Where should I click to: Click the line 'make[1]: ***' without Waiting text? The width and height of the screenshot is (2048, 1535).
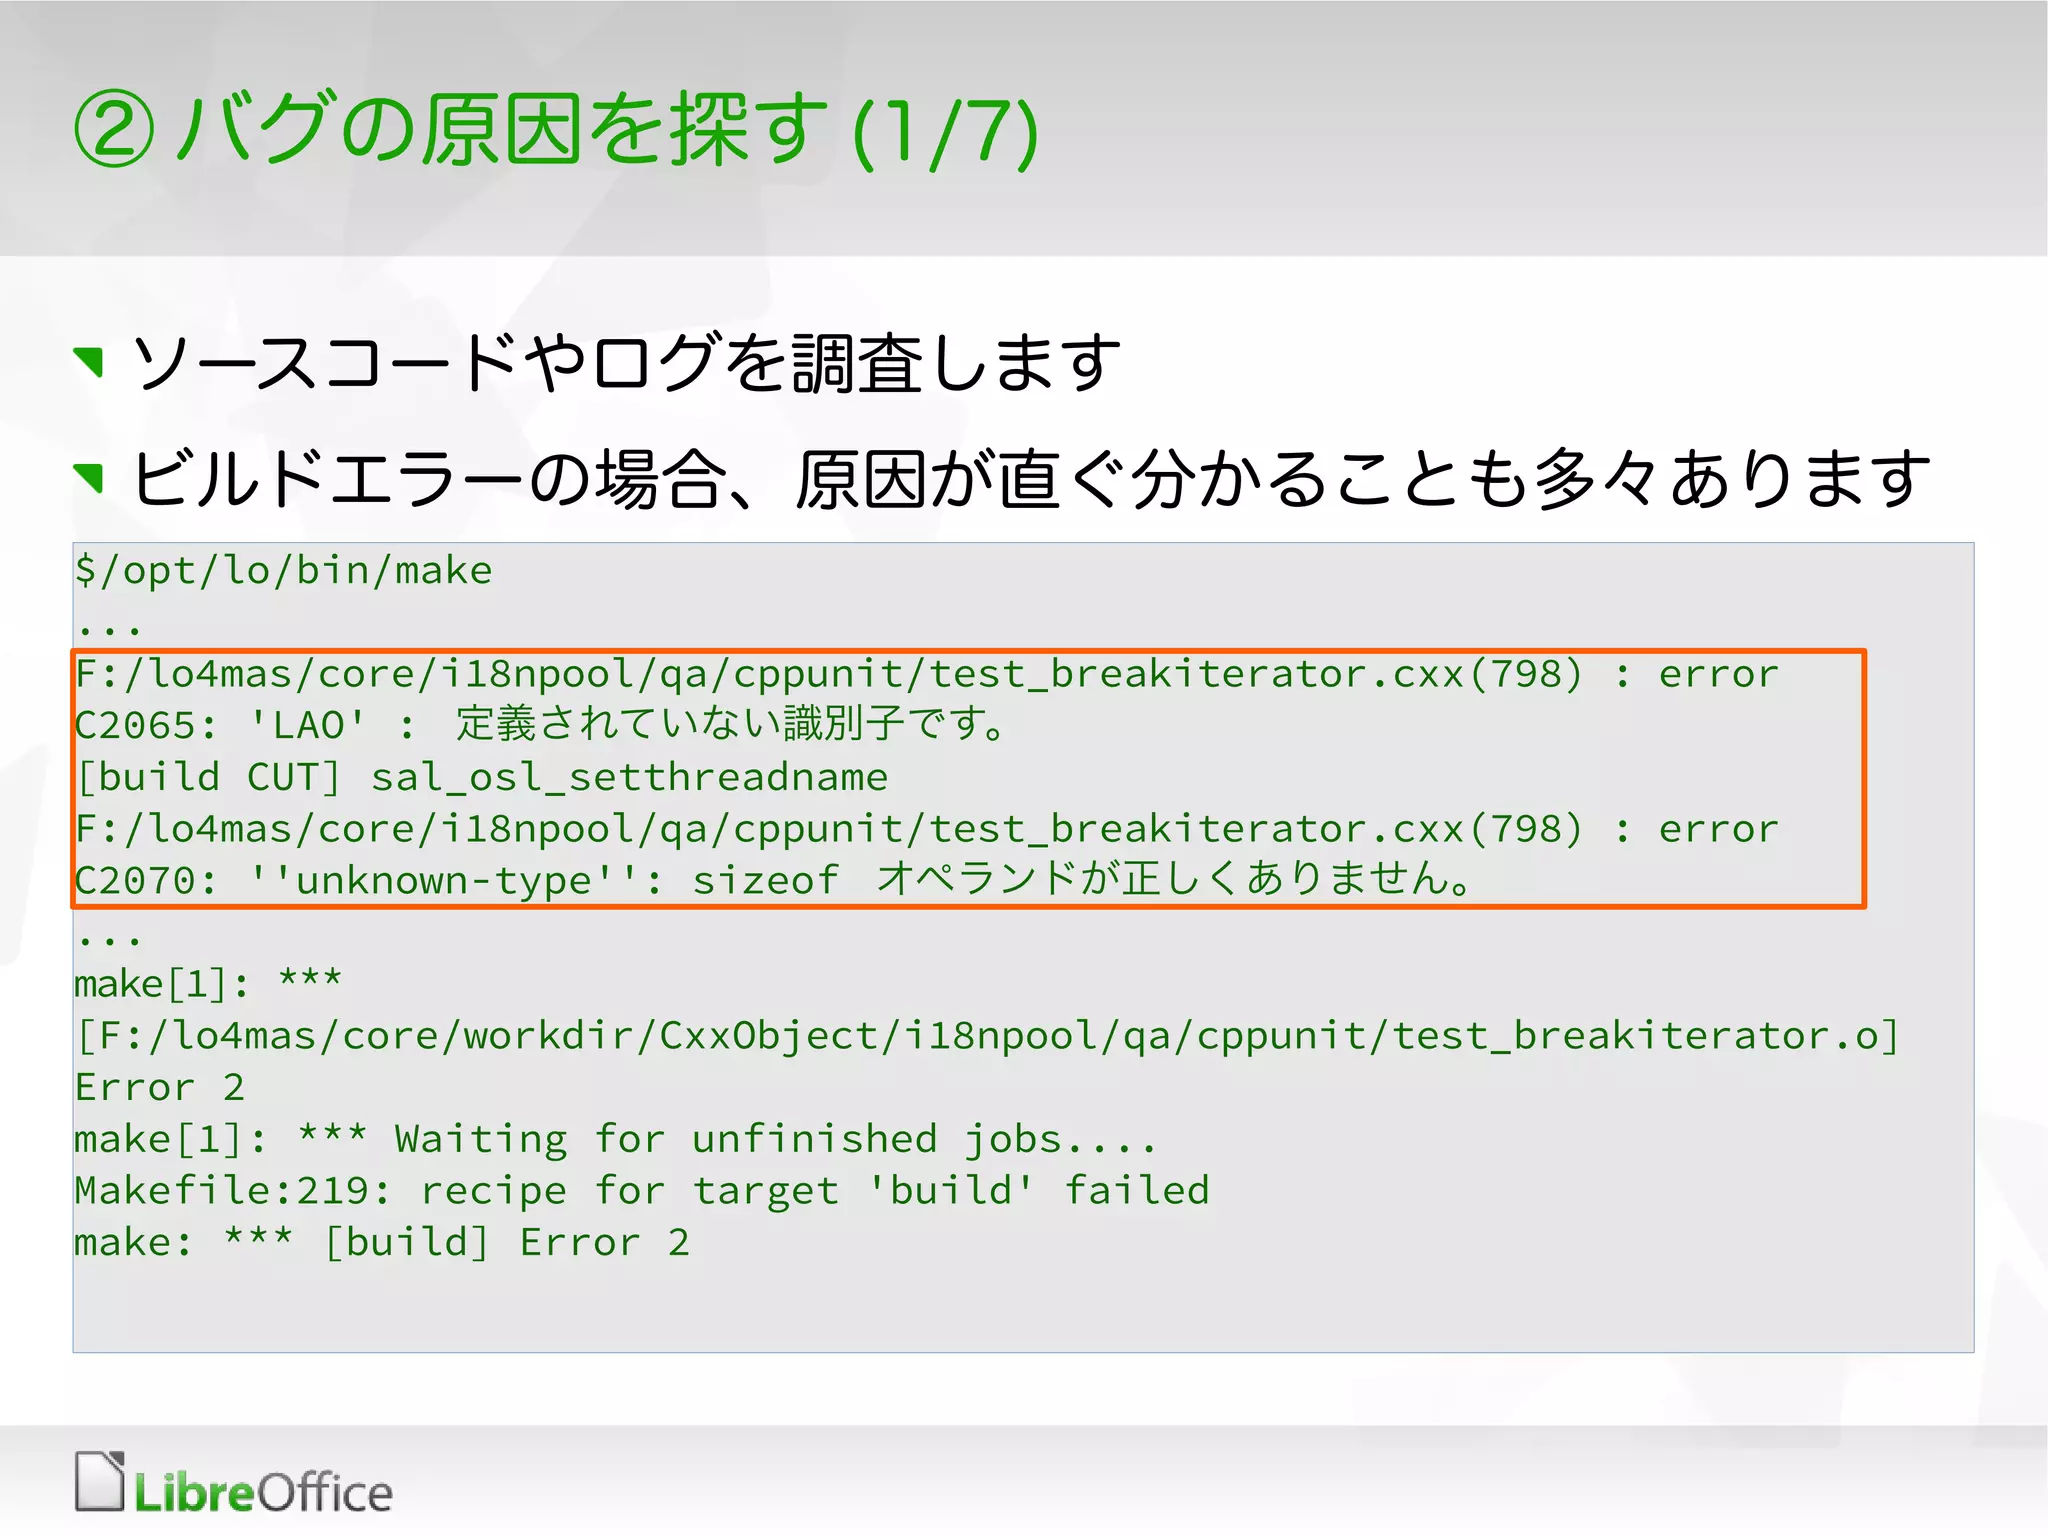point(209,984)
